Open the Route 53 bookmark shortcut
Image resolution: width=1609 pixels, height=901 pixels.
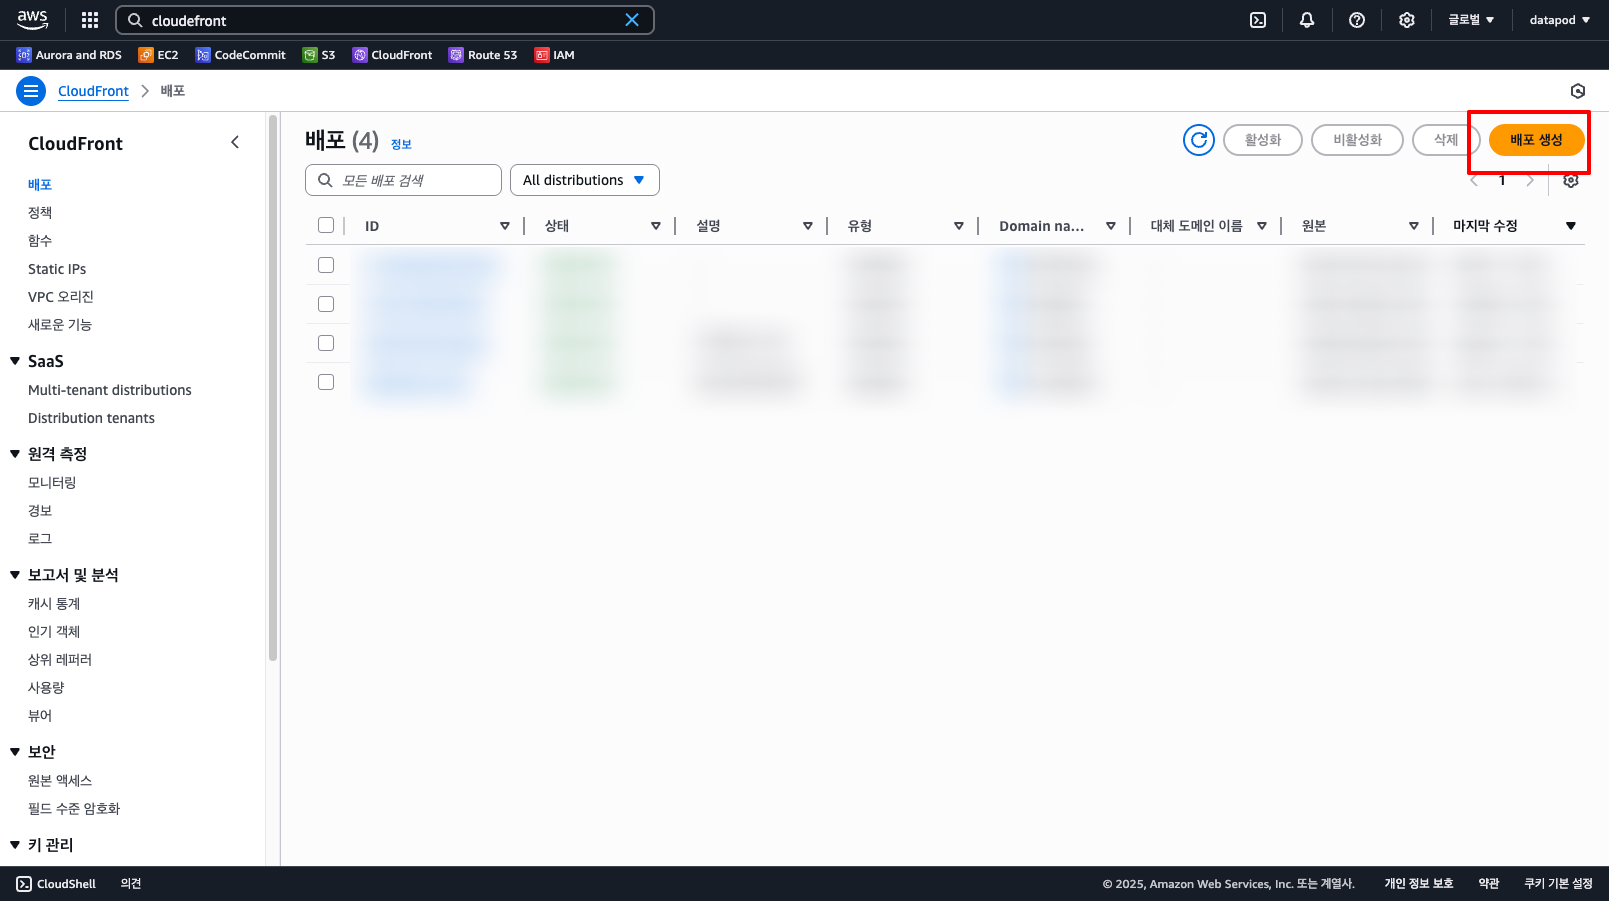[x=483, y=55]
